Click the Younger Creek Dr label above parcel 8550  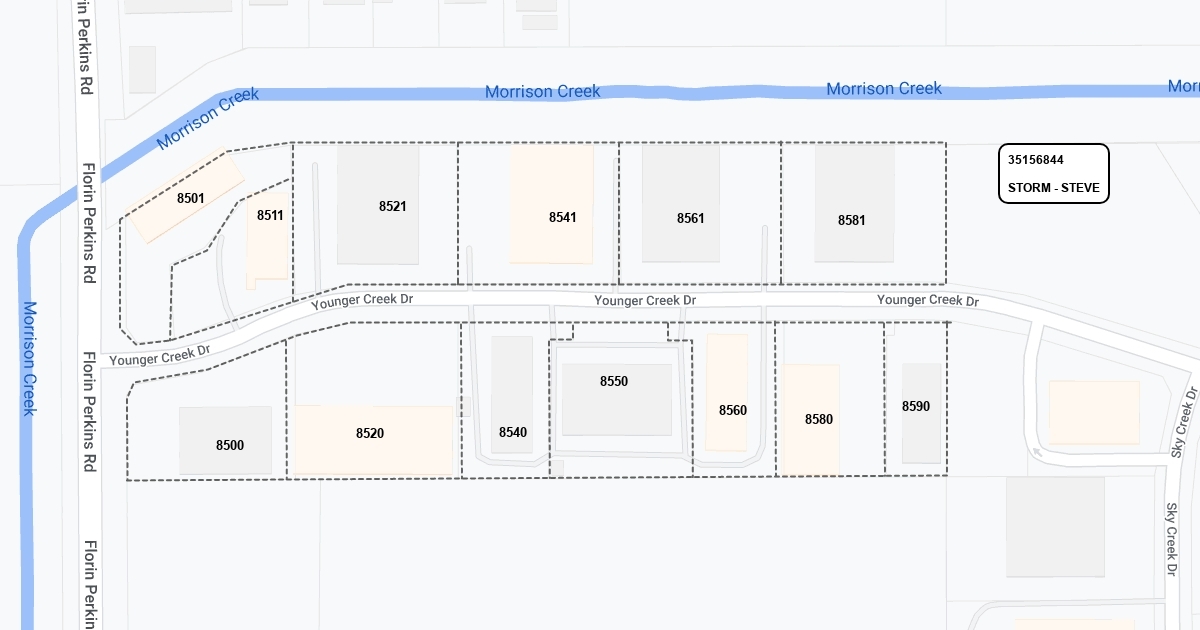point(644,300)
